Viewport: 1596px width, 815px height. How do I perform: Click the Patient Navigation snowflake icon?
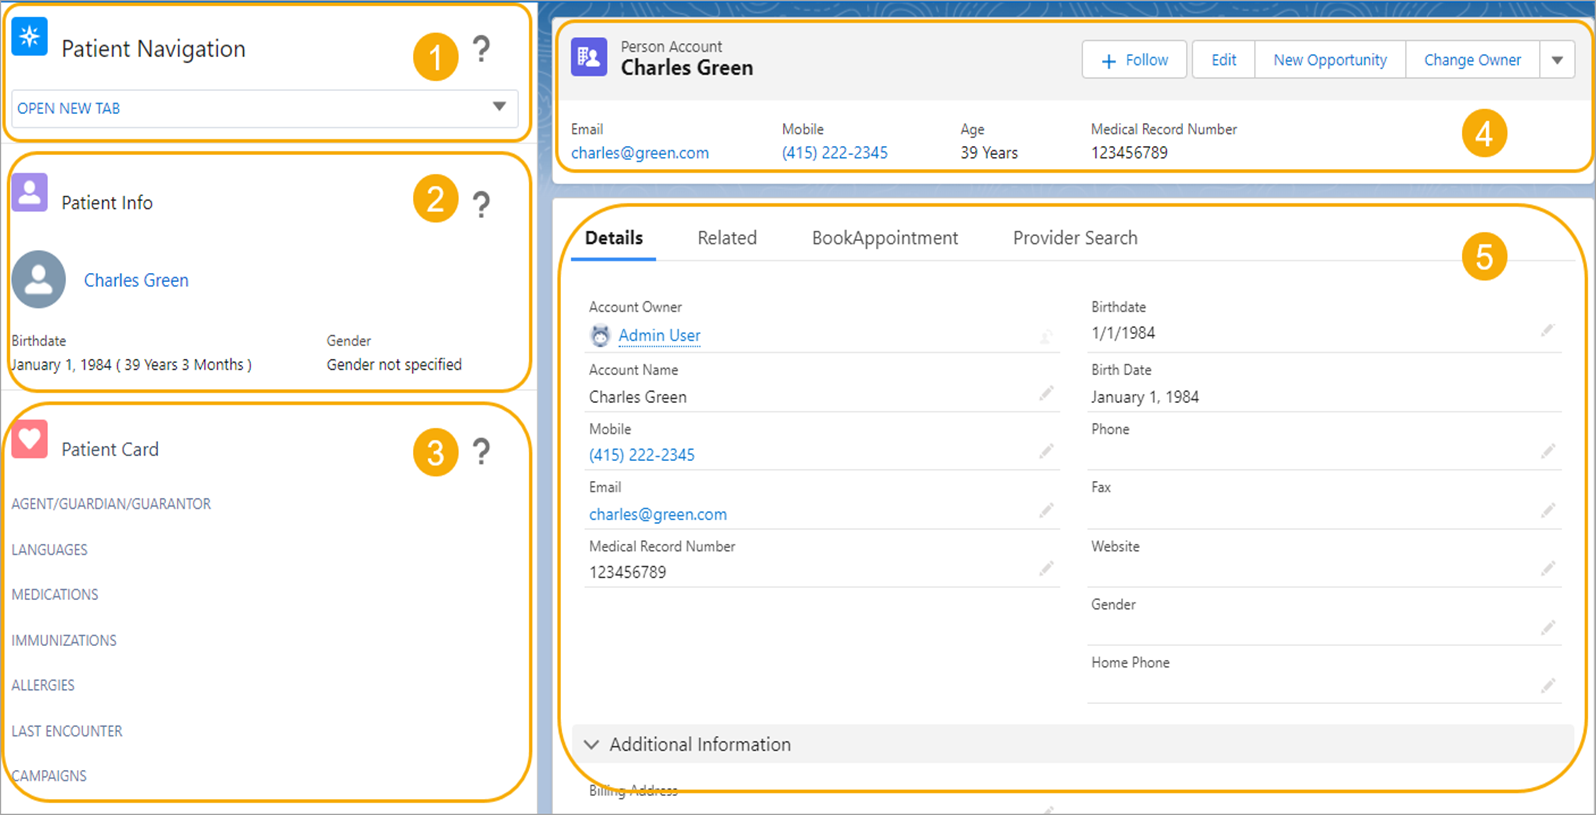30,37
